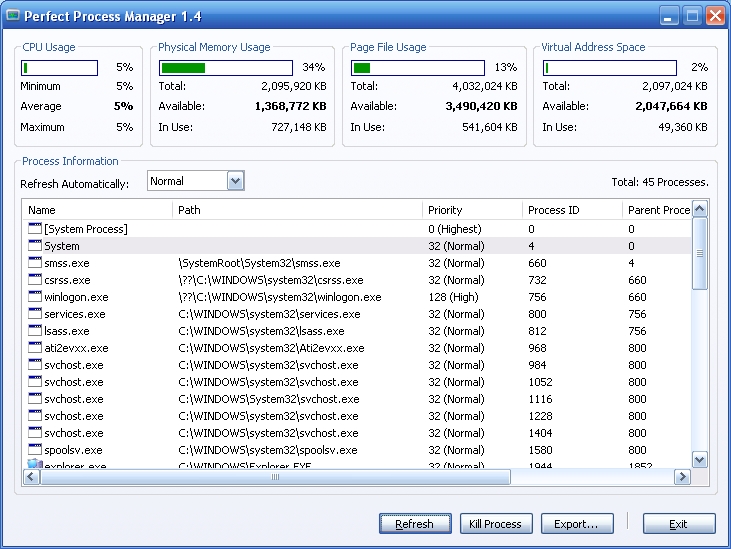Click available memory value 1,368,772 KB
The image size is (731, 549).
tap(290, 106)
